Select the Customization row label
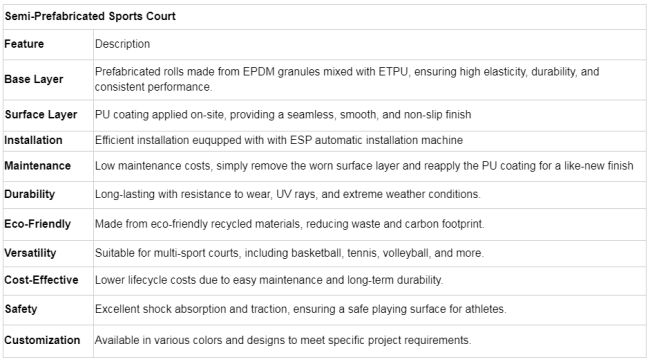 click(42, 340)
